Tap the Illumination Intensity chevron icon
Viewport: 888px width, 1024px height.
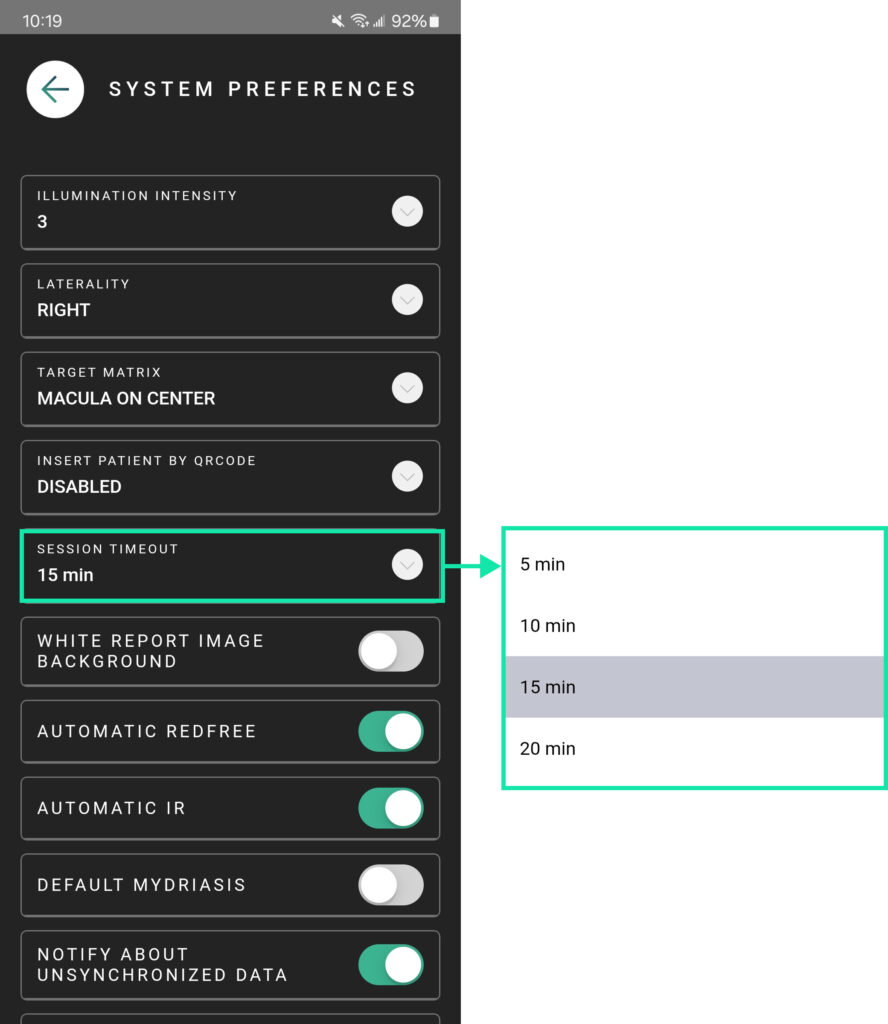(x=407, y=212)
